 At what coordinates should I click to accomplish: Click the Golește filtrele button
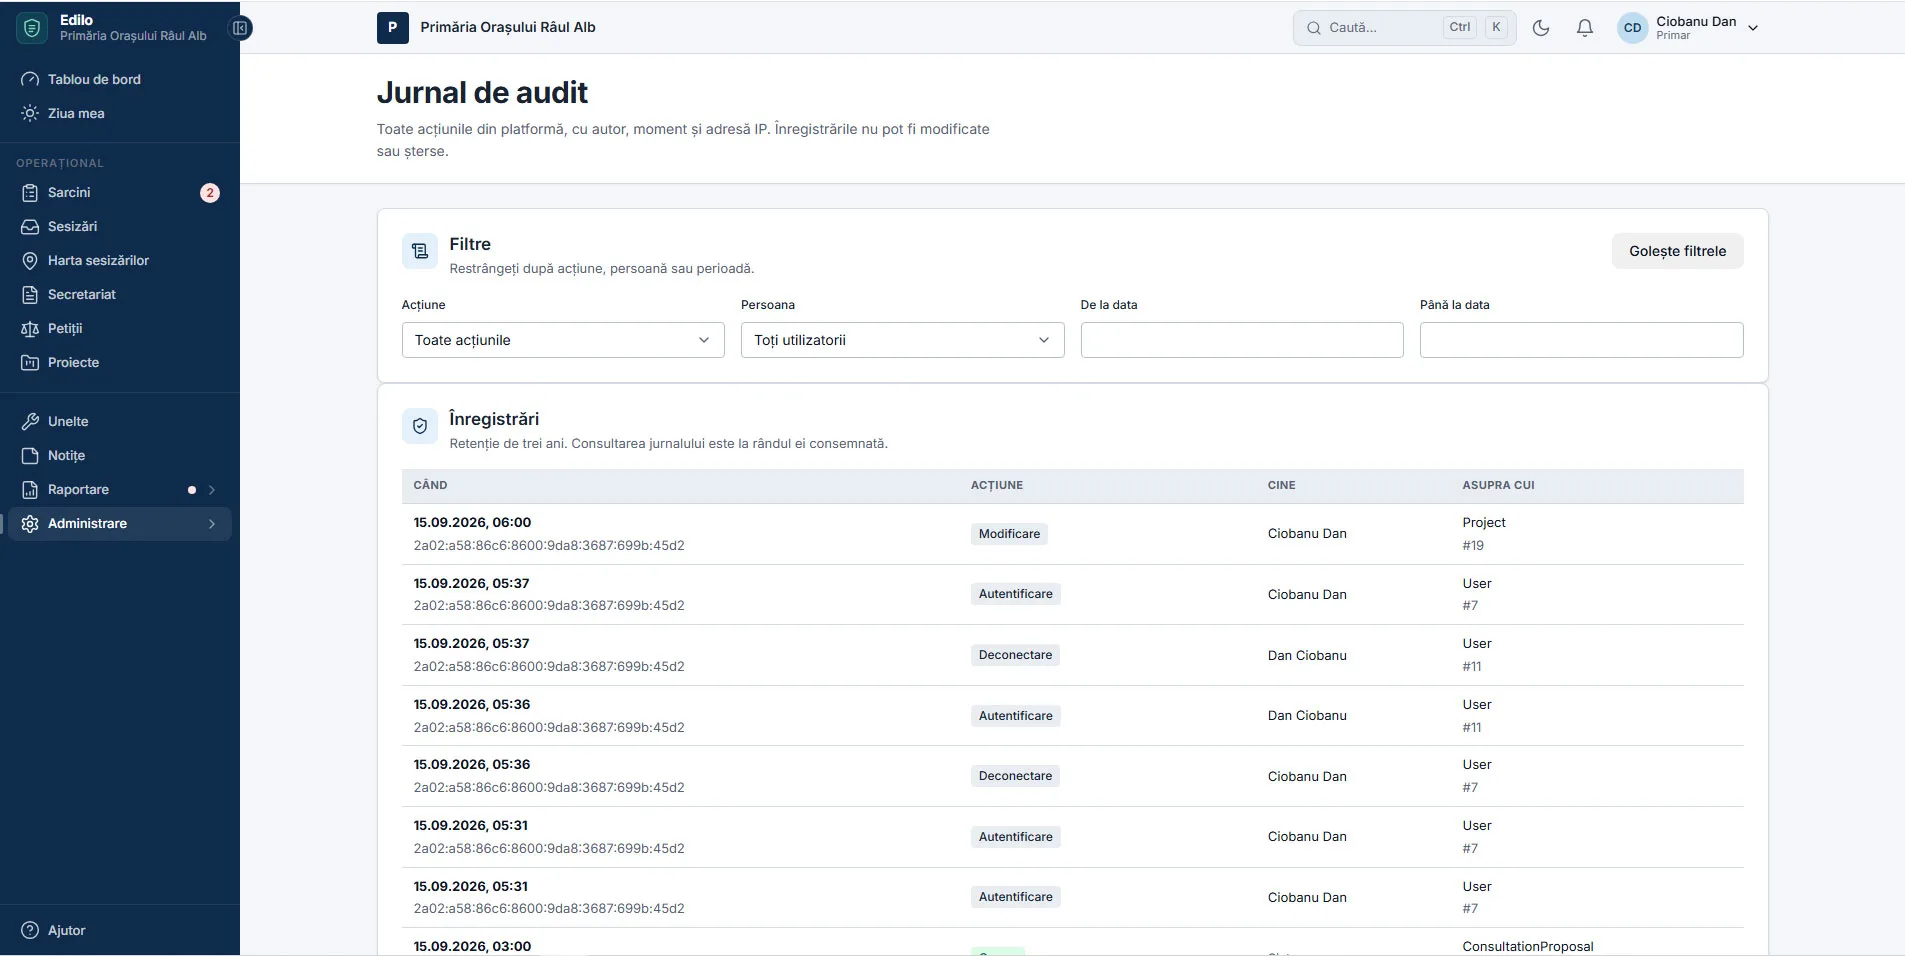click(x=1677, y=251)
